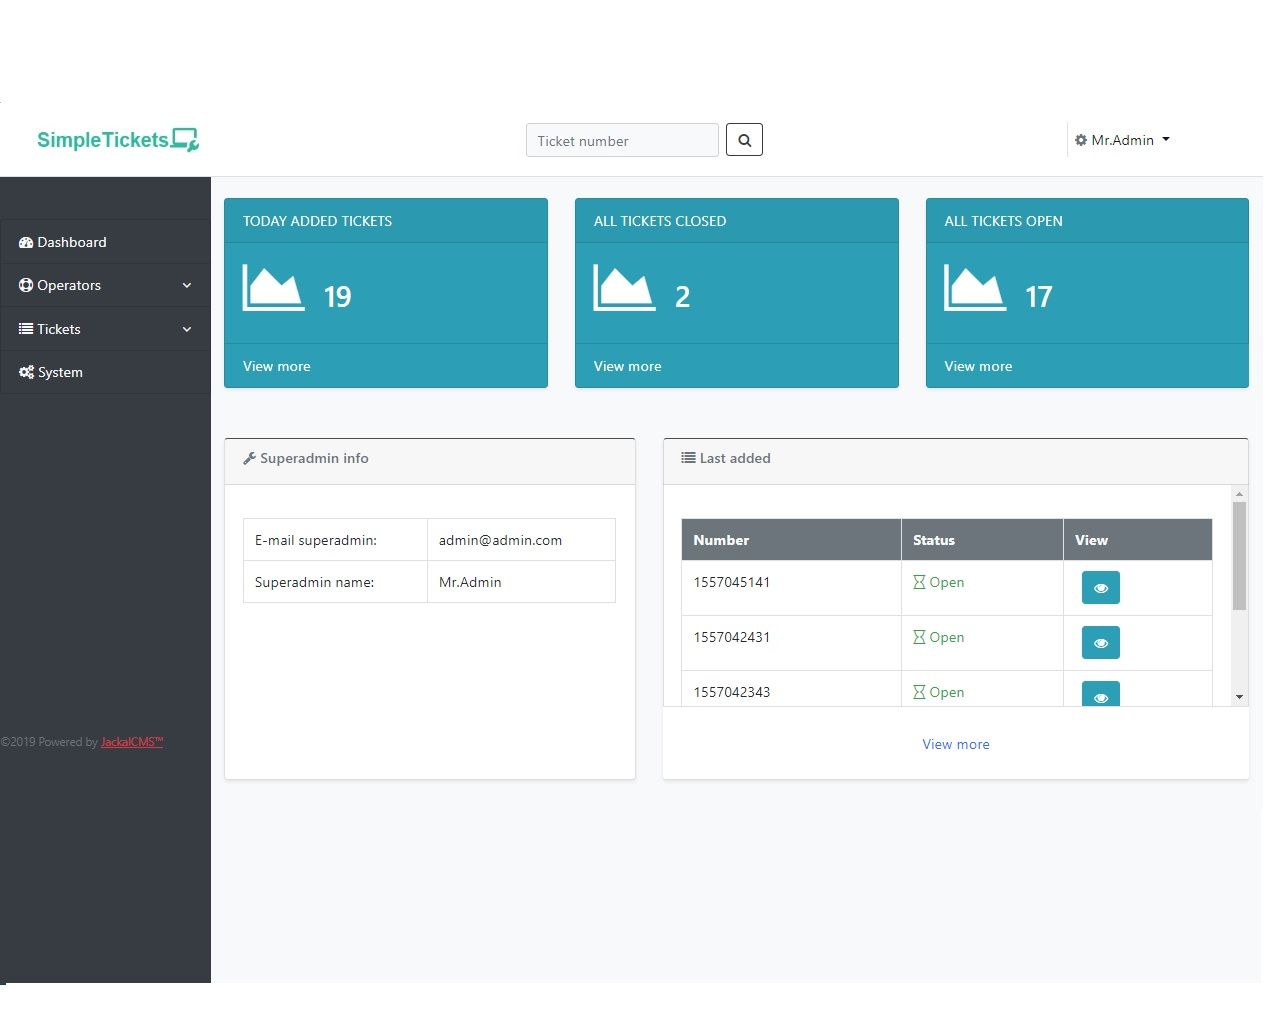Click ticket number 1557045141
Viewport: 1280px width, 1024px height.
pos(732,582)
